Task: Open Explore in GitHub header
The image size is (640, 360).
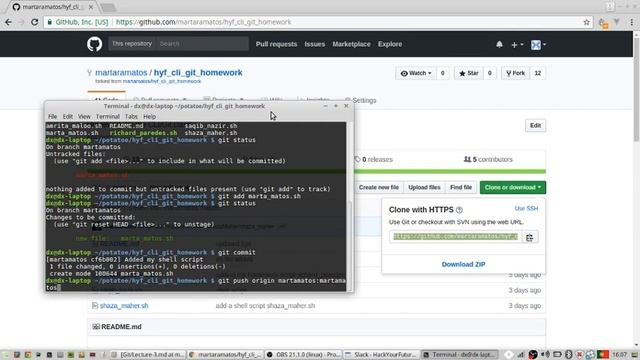Action: 390,44
